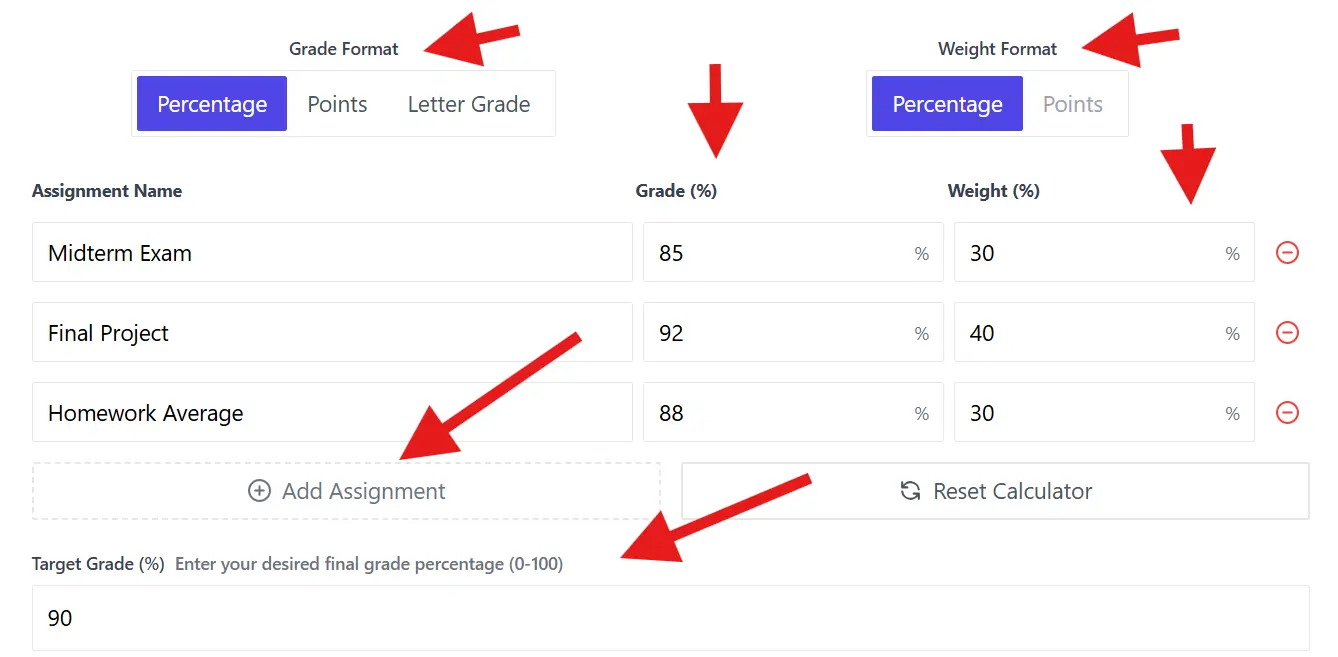Remove the Final Project assignment row
The image size is (1338, 657).
[x=1287, y=333]
